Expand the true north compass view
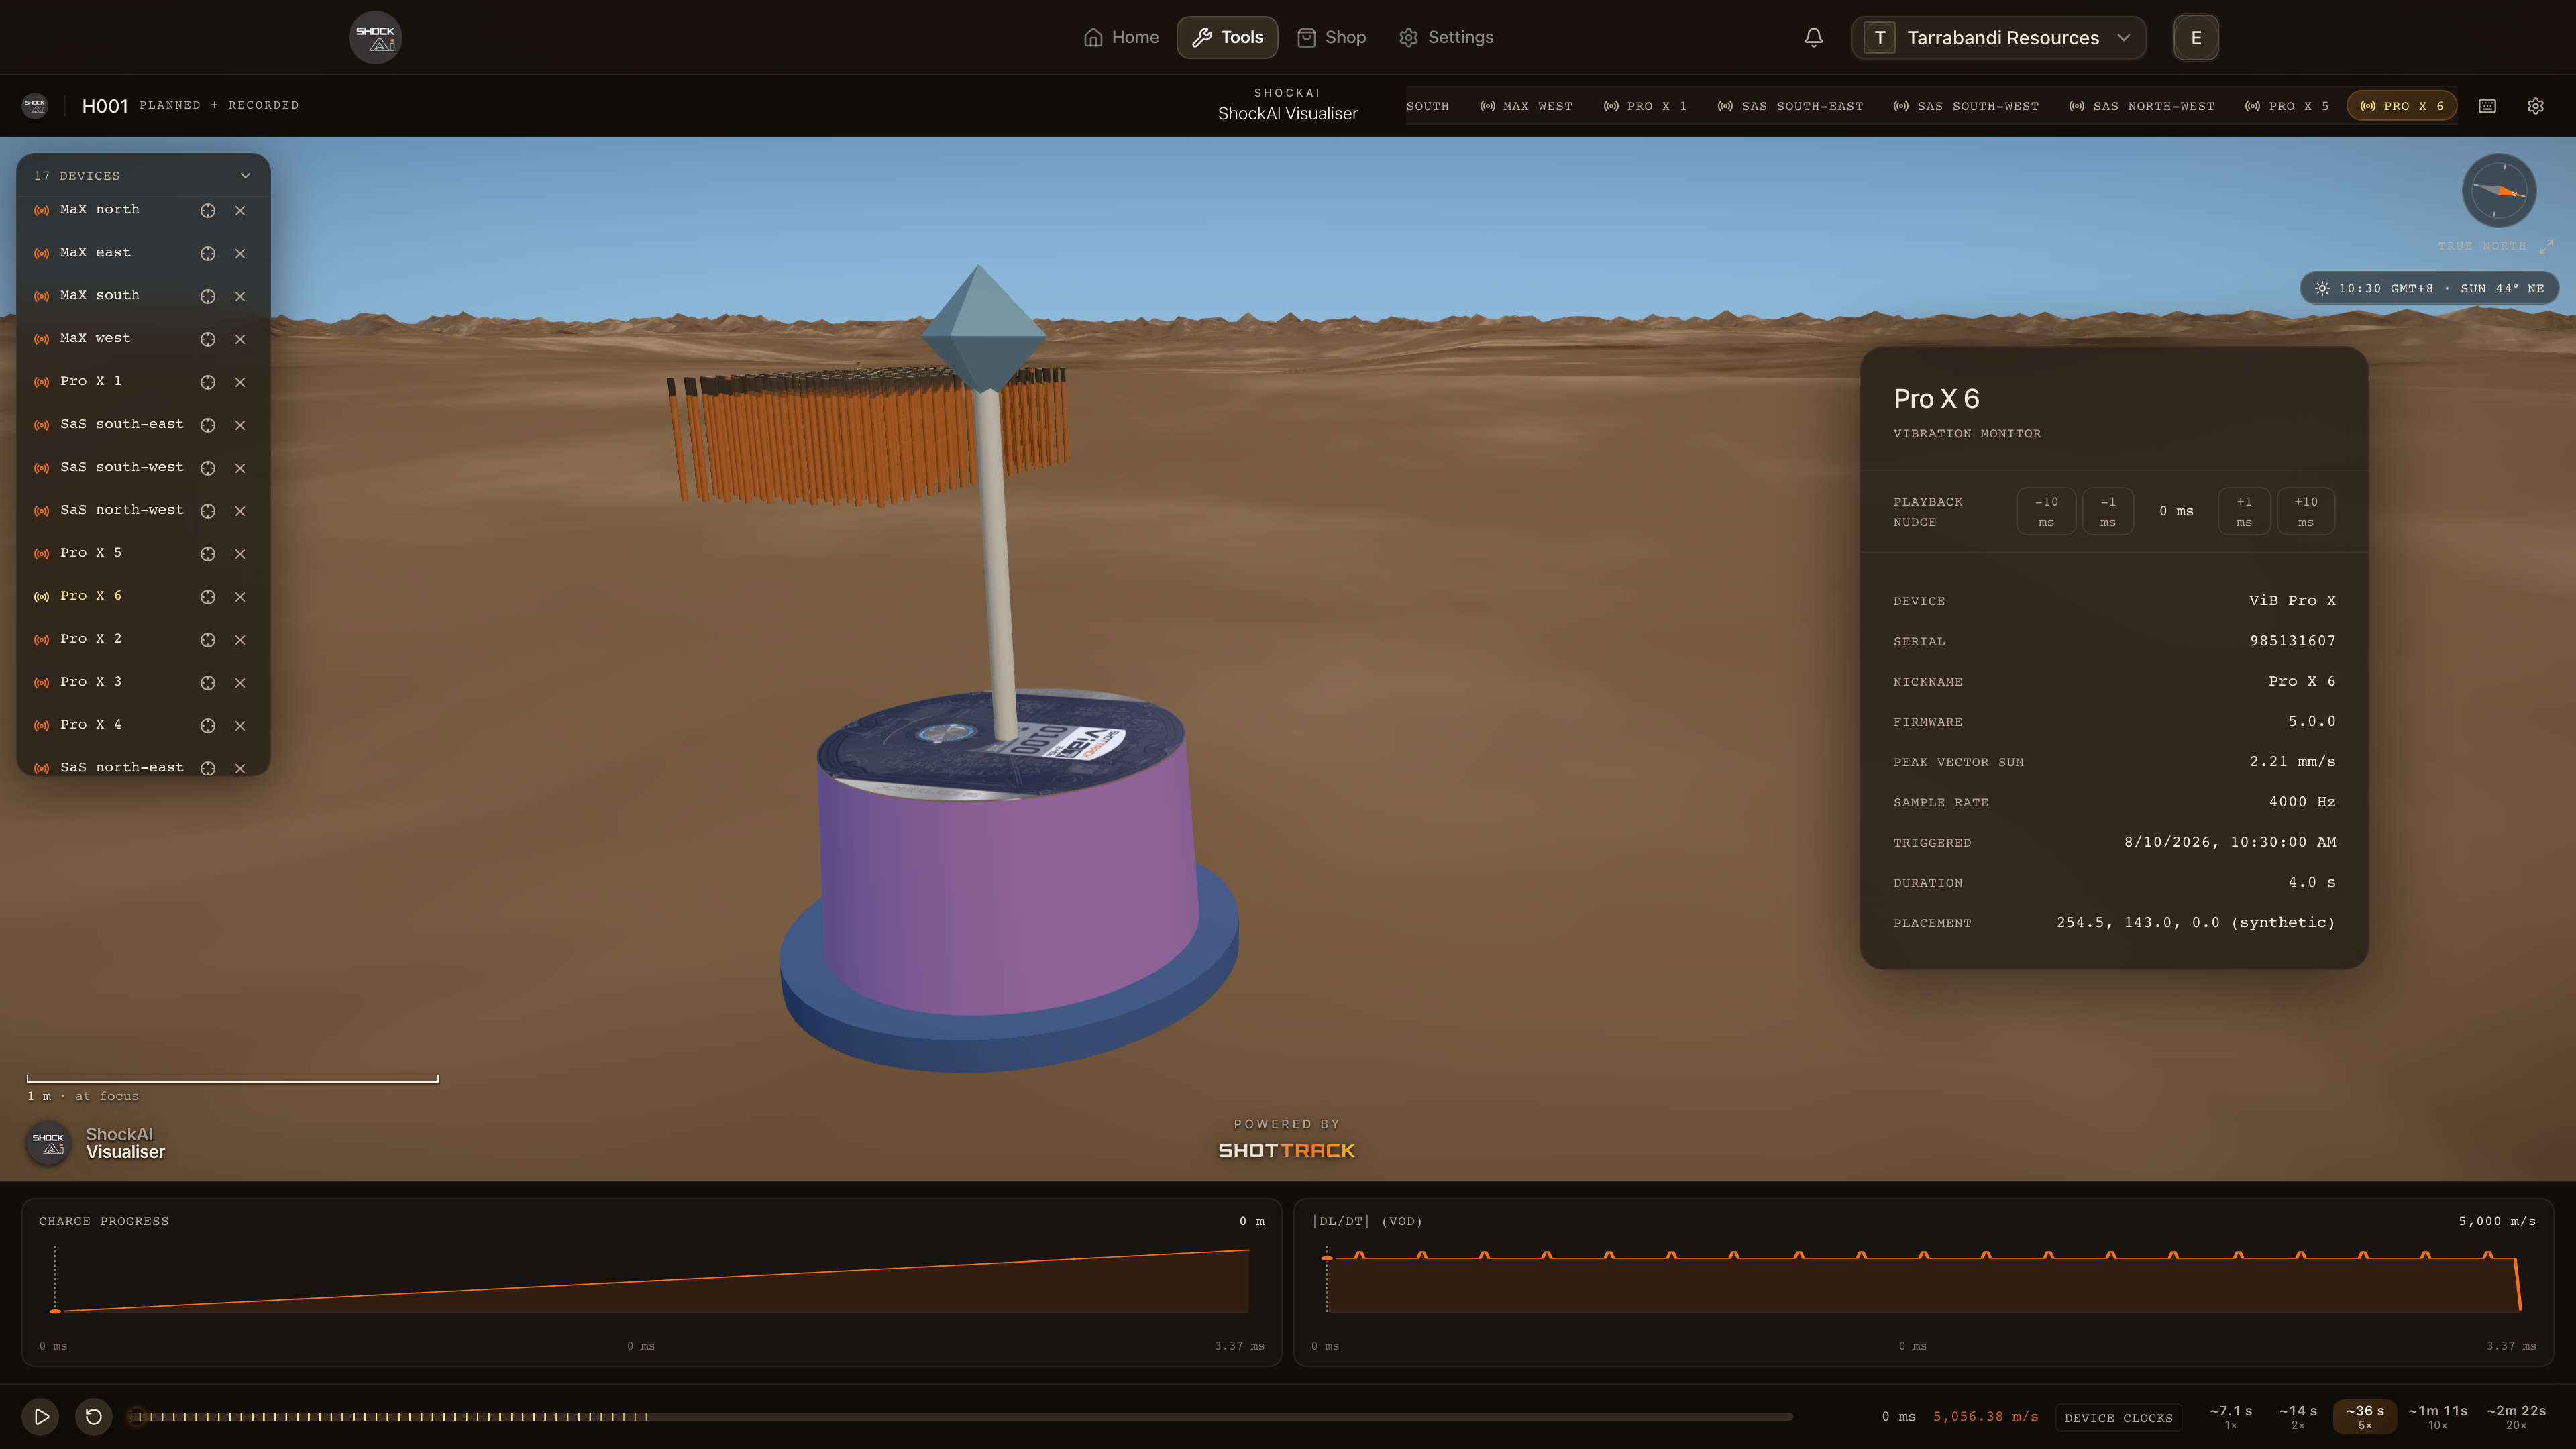 [x=2546, y=246]
